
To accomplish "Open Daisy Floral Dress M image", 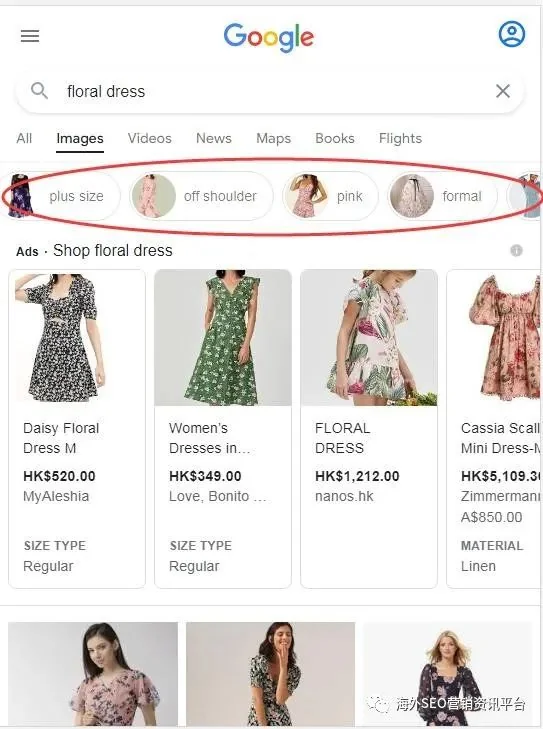I will 77,338.
